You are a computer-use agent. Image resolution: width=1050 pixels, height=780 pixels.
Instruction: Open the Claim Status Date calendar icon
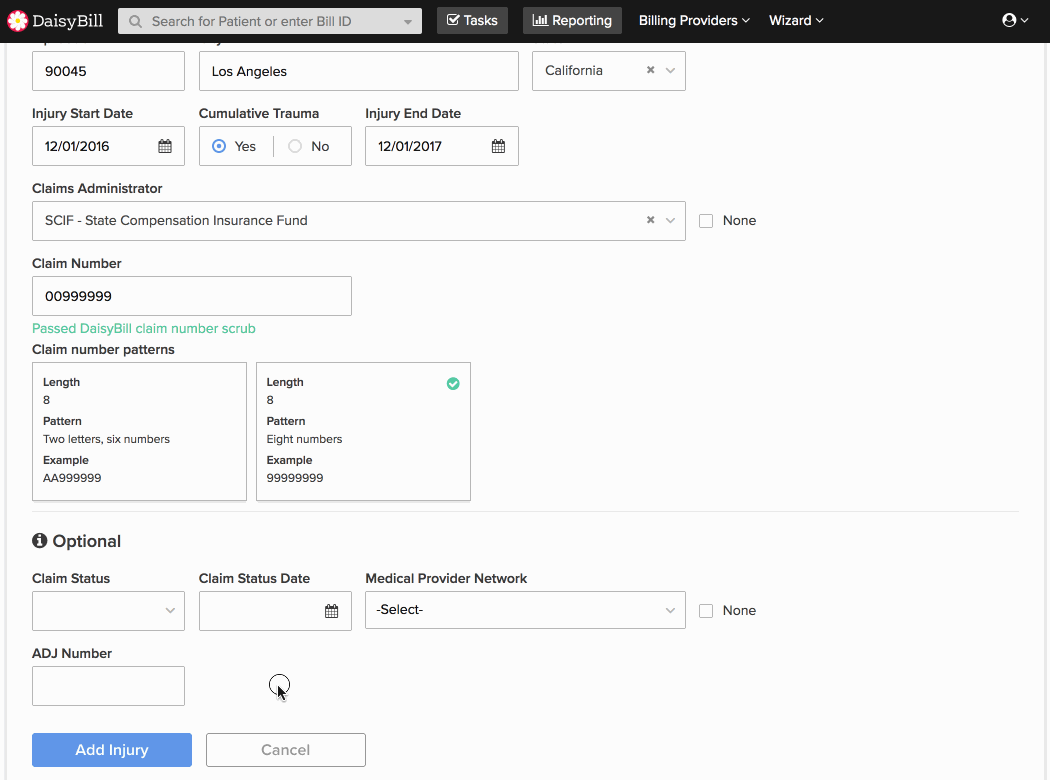(x=331, y=611)
